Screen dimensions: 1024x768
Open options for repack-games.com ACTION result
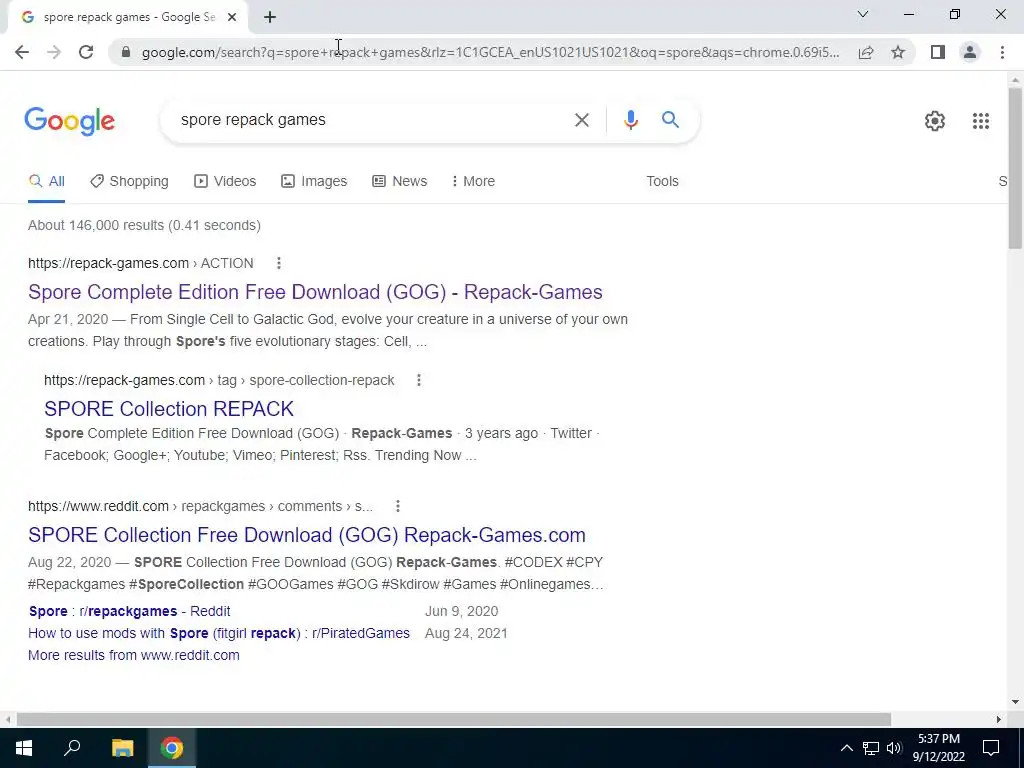(x=279, y=263)
